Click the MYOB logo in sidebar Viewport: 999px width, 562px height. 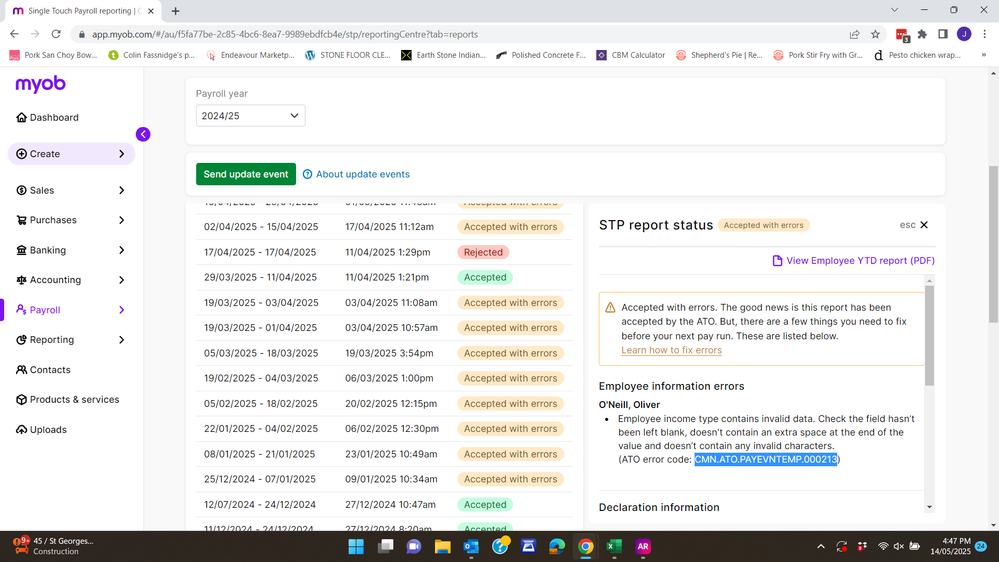[40, 85]
